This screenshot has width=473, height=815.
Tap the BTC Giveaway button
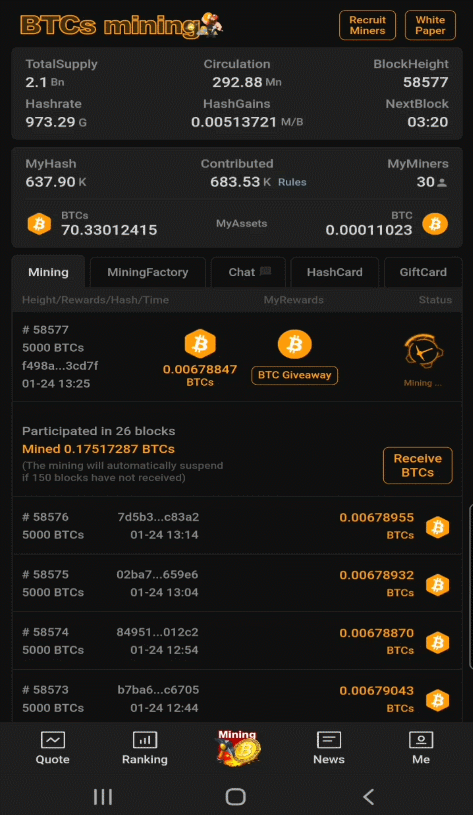(295, 375)
